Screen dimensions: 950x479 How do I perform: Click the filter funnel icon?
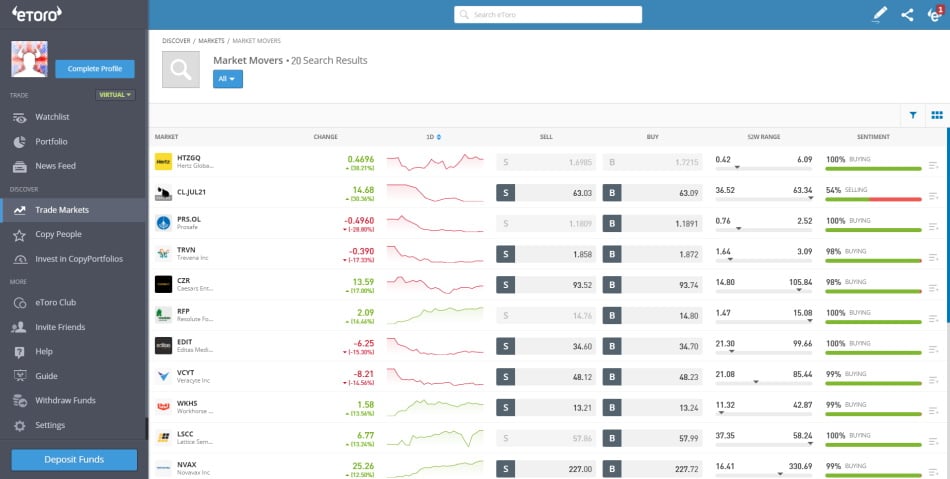coord(912,115)
